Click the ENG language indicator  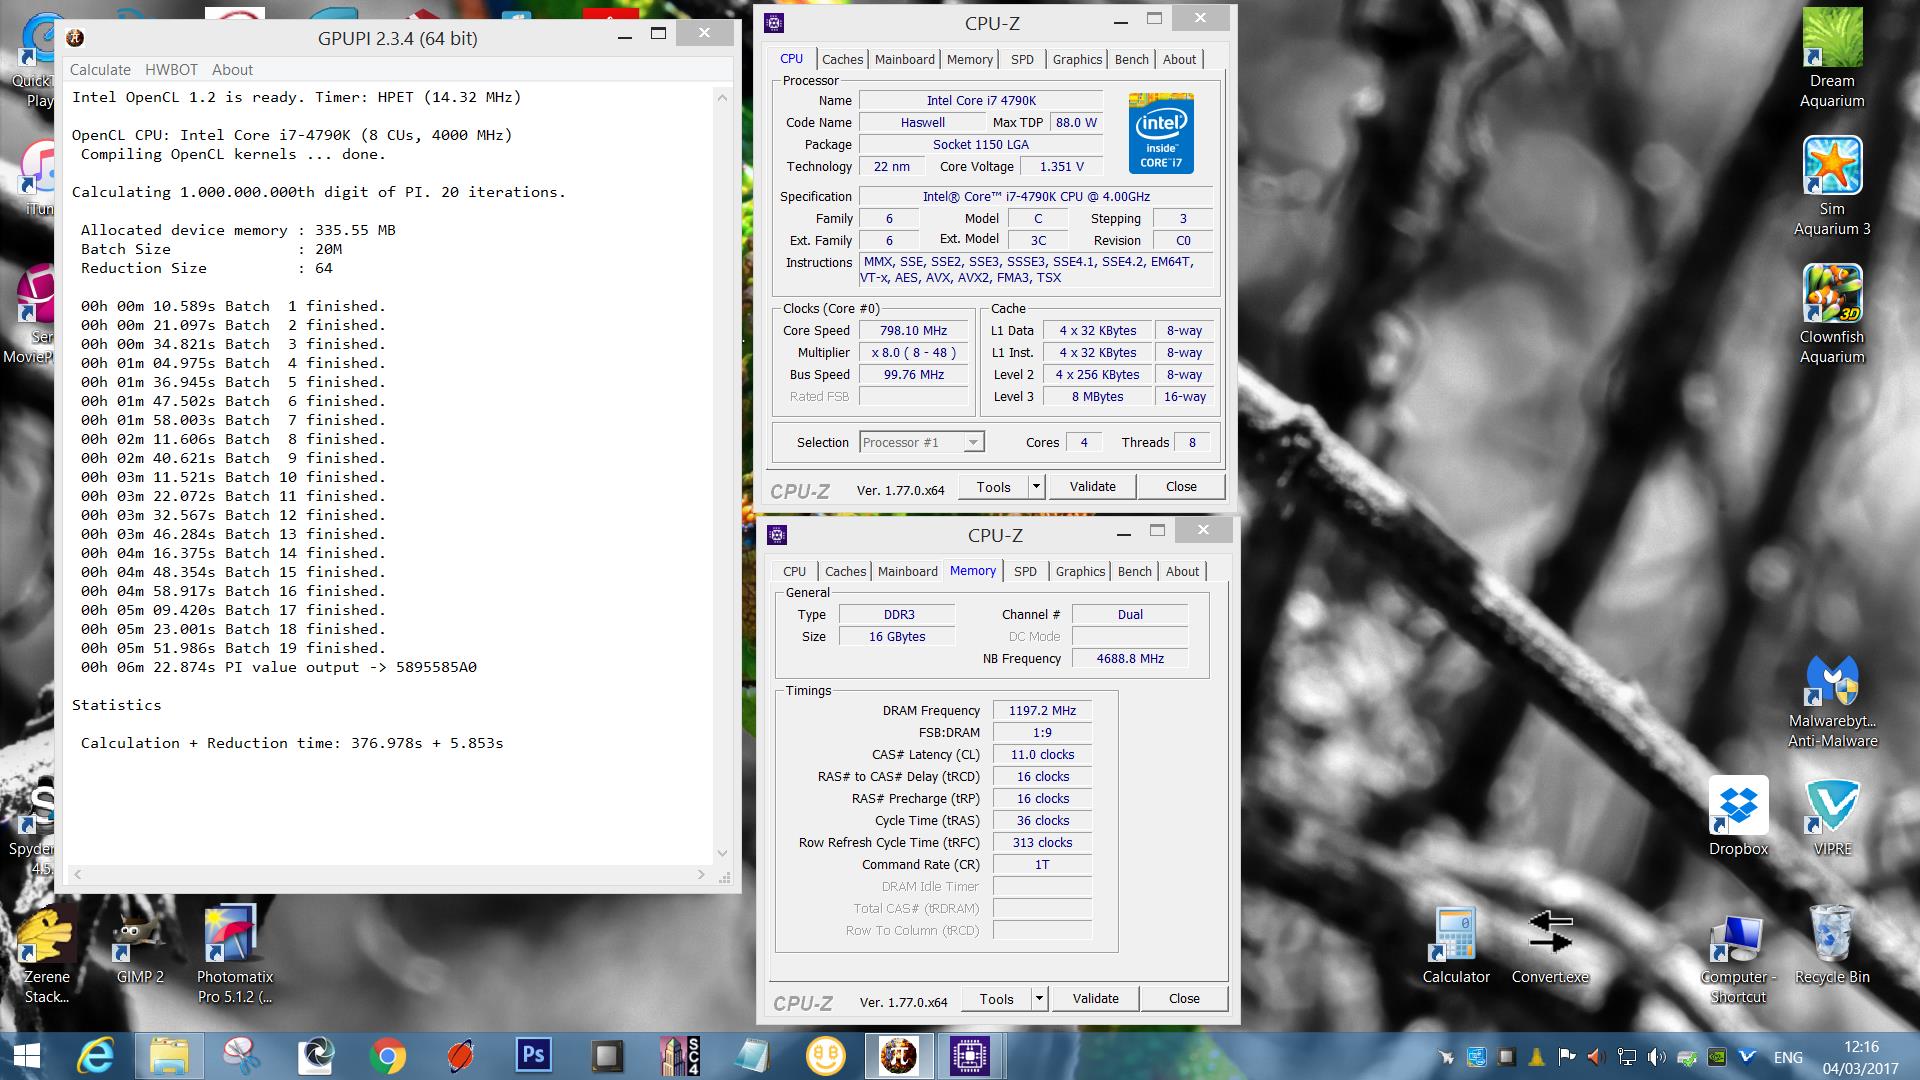[x=1788, y=1057]
